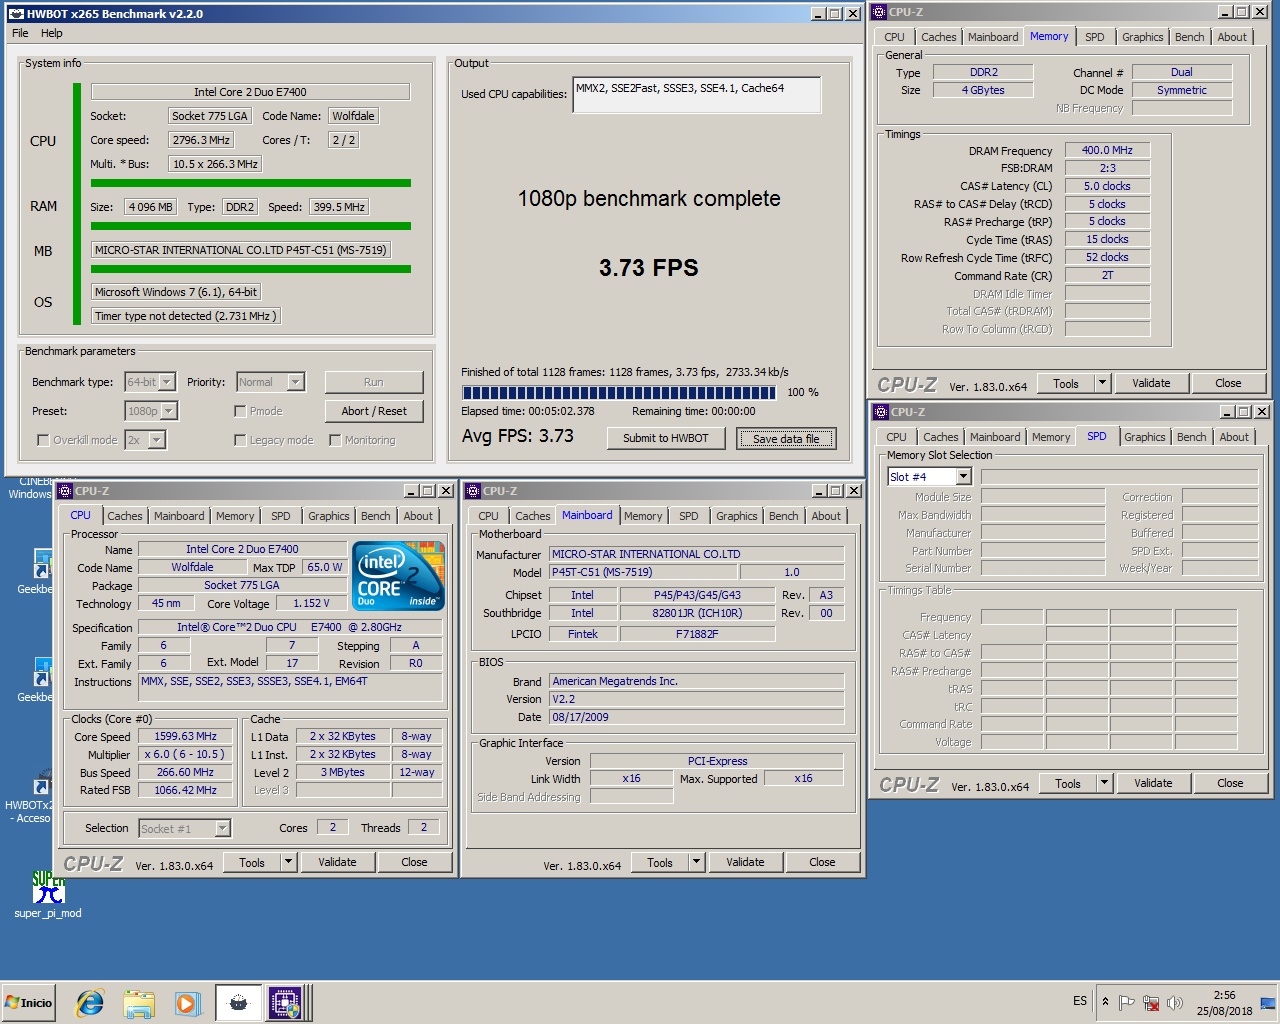The height and width of the screenshot is (1024, 1280).
Task: Open Windows Media Player from the taskbar
Action: [187, 1003]
